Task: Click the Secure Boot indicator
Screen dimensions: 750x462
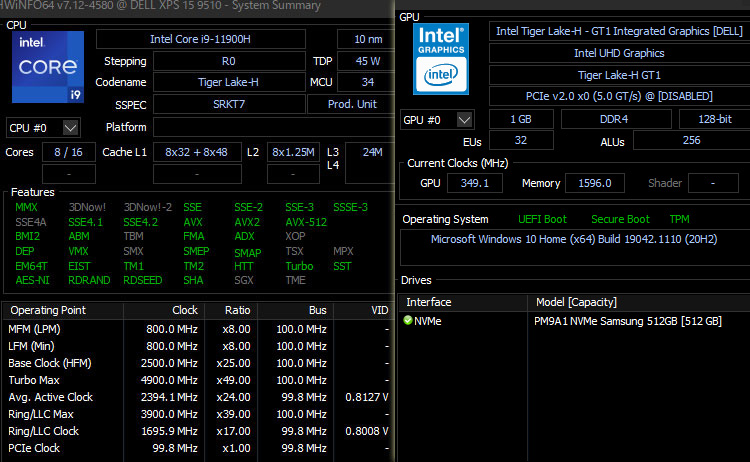Action: pyautogui.click(x=620, y=219)
